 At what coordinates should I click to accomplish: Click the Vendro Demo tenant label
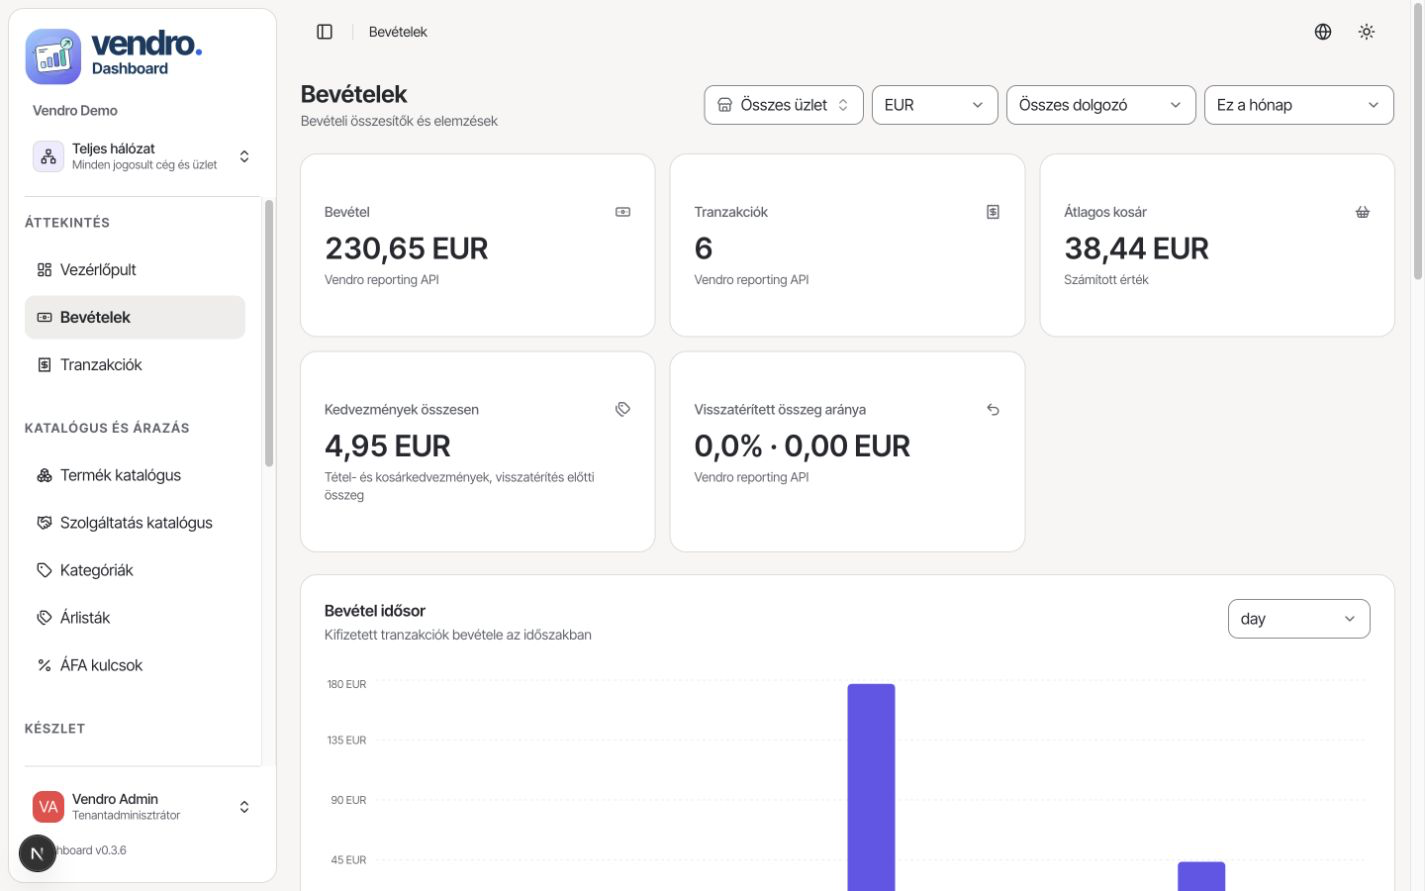(x=75, y=110)
